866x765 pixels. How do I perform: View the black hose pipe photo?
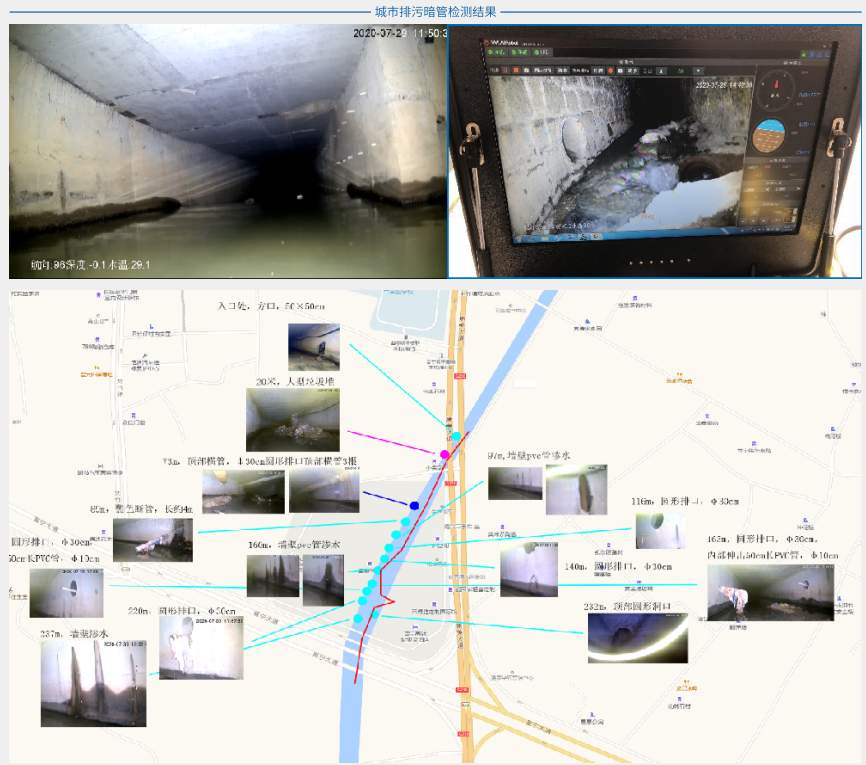(x=153, y=539)
